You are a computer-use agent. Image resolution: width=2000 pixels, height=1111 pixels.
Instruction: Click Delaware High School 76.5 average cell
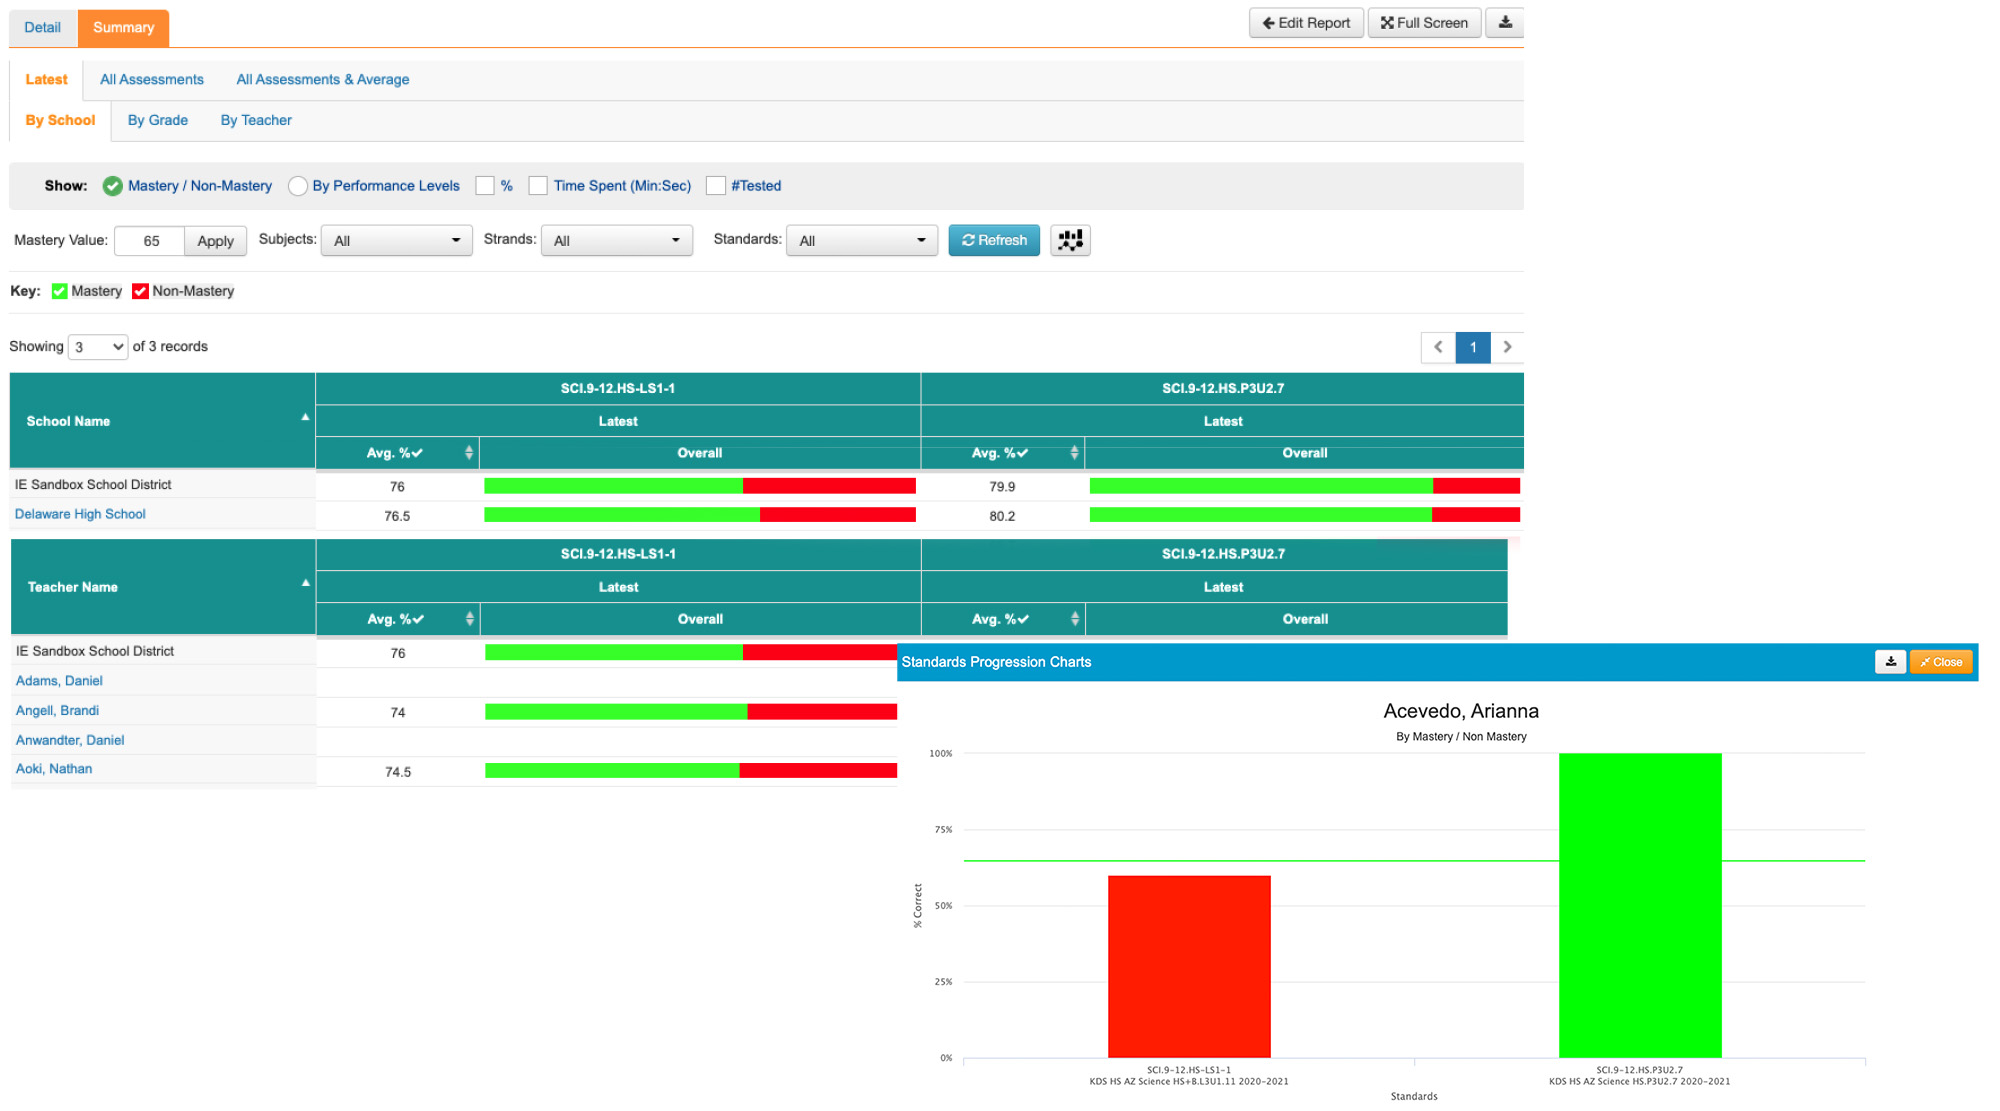(x=397, y=516)
